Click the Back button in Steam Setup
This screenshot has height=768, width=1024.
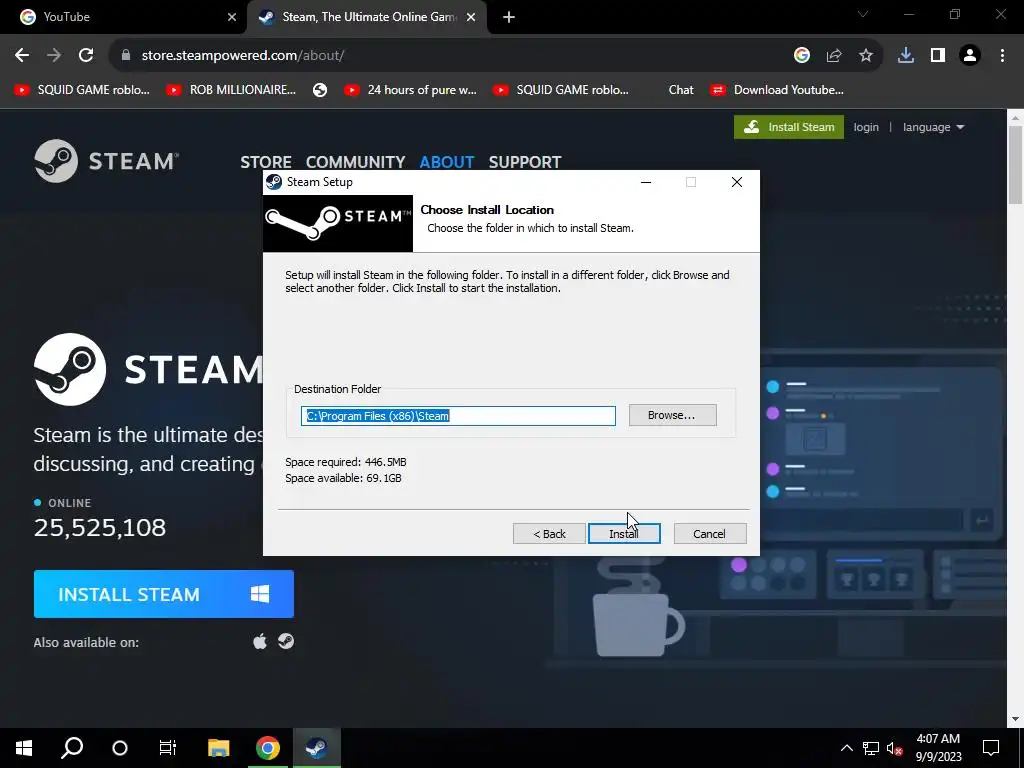[549, 534]
